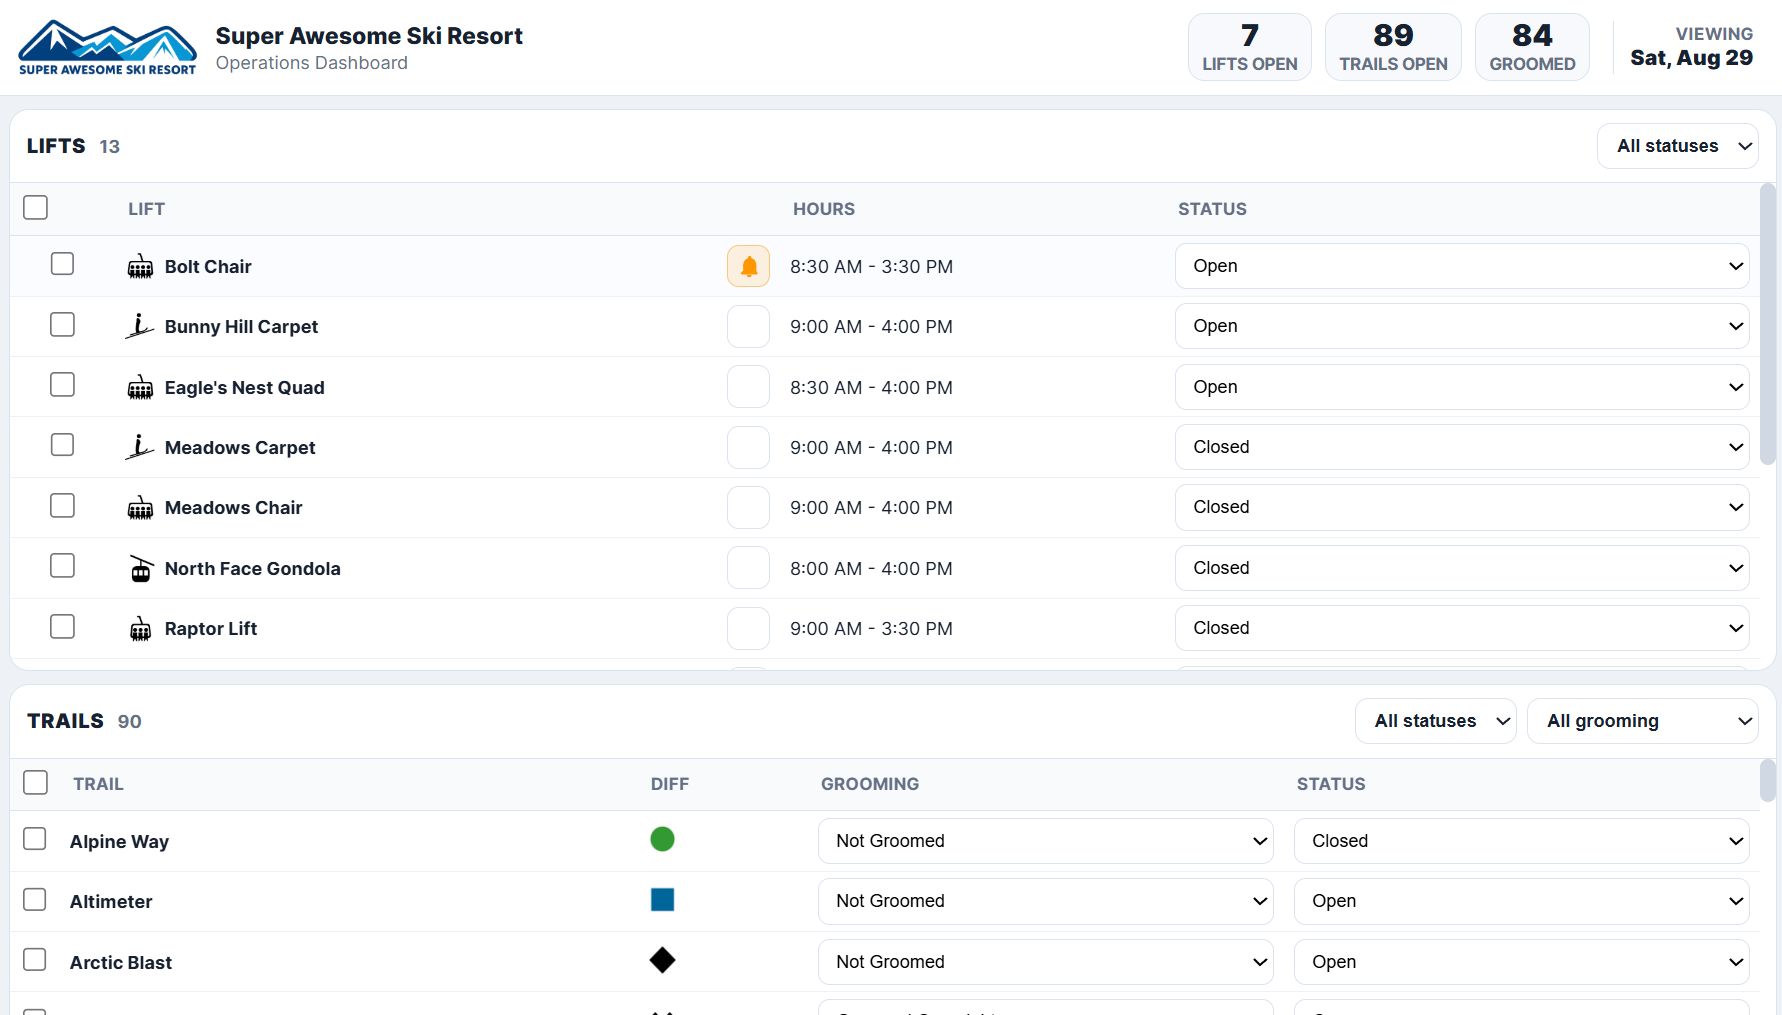Toggle the alert button for Meadows Chair
1782x1015 pixels.
[x=748, y=507]
